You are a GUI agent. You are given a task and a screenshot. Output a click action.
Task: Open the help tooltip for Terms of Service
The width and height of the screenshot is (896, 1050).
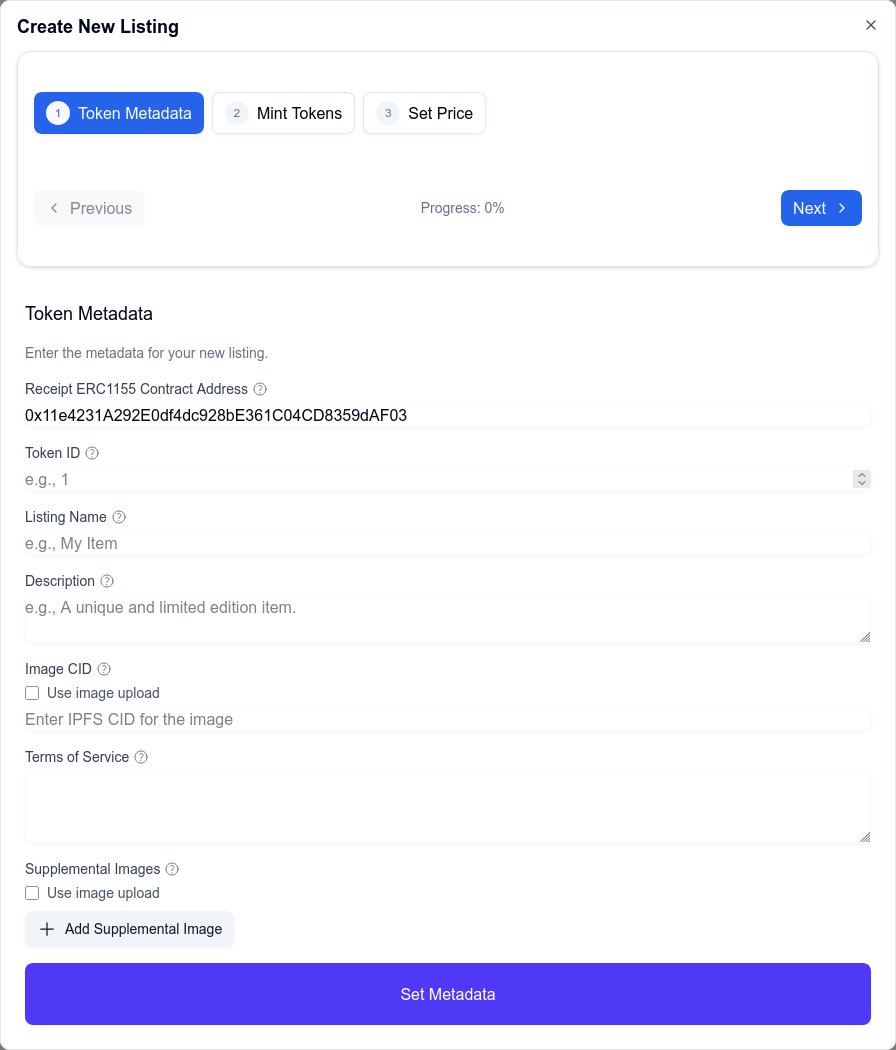[x=140, y=757]
